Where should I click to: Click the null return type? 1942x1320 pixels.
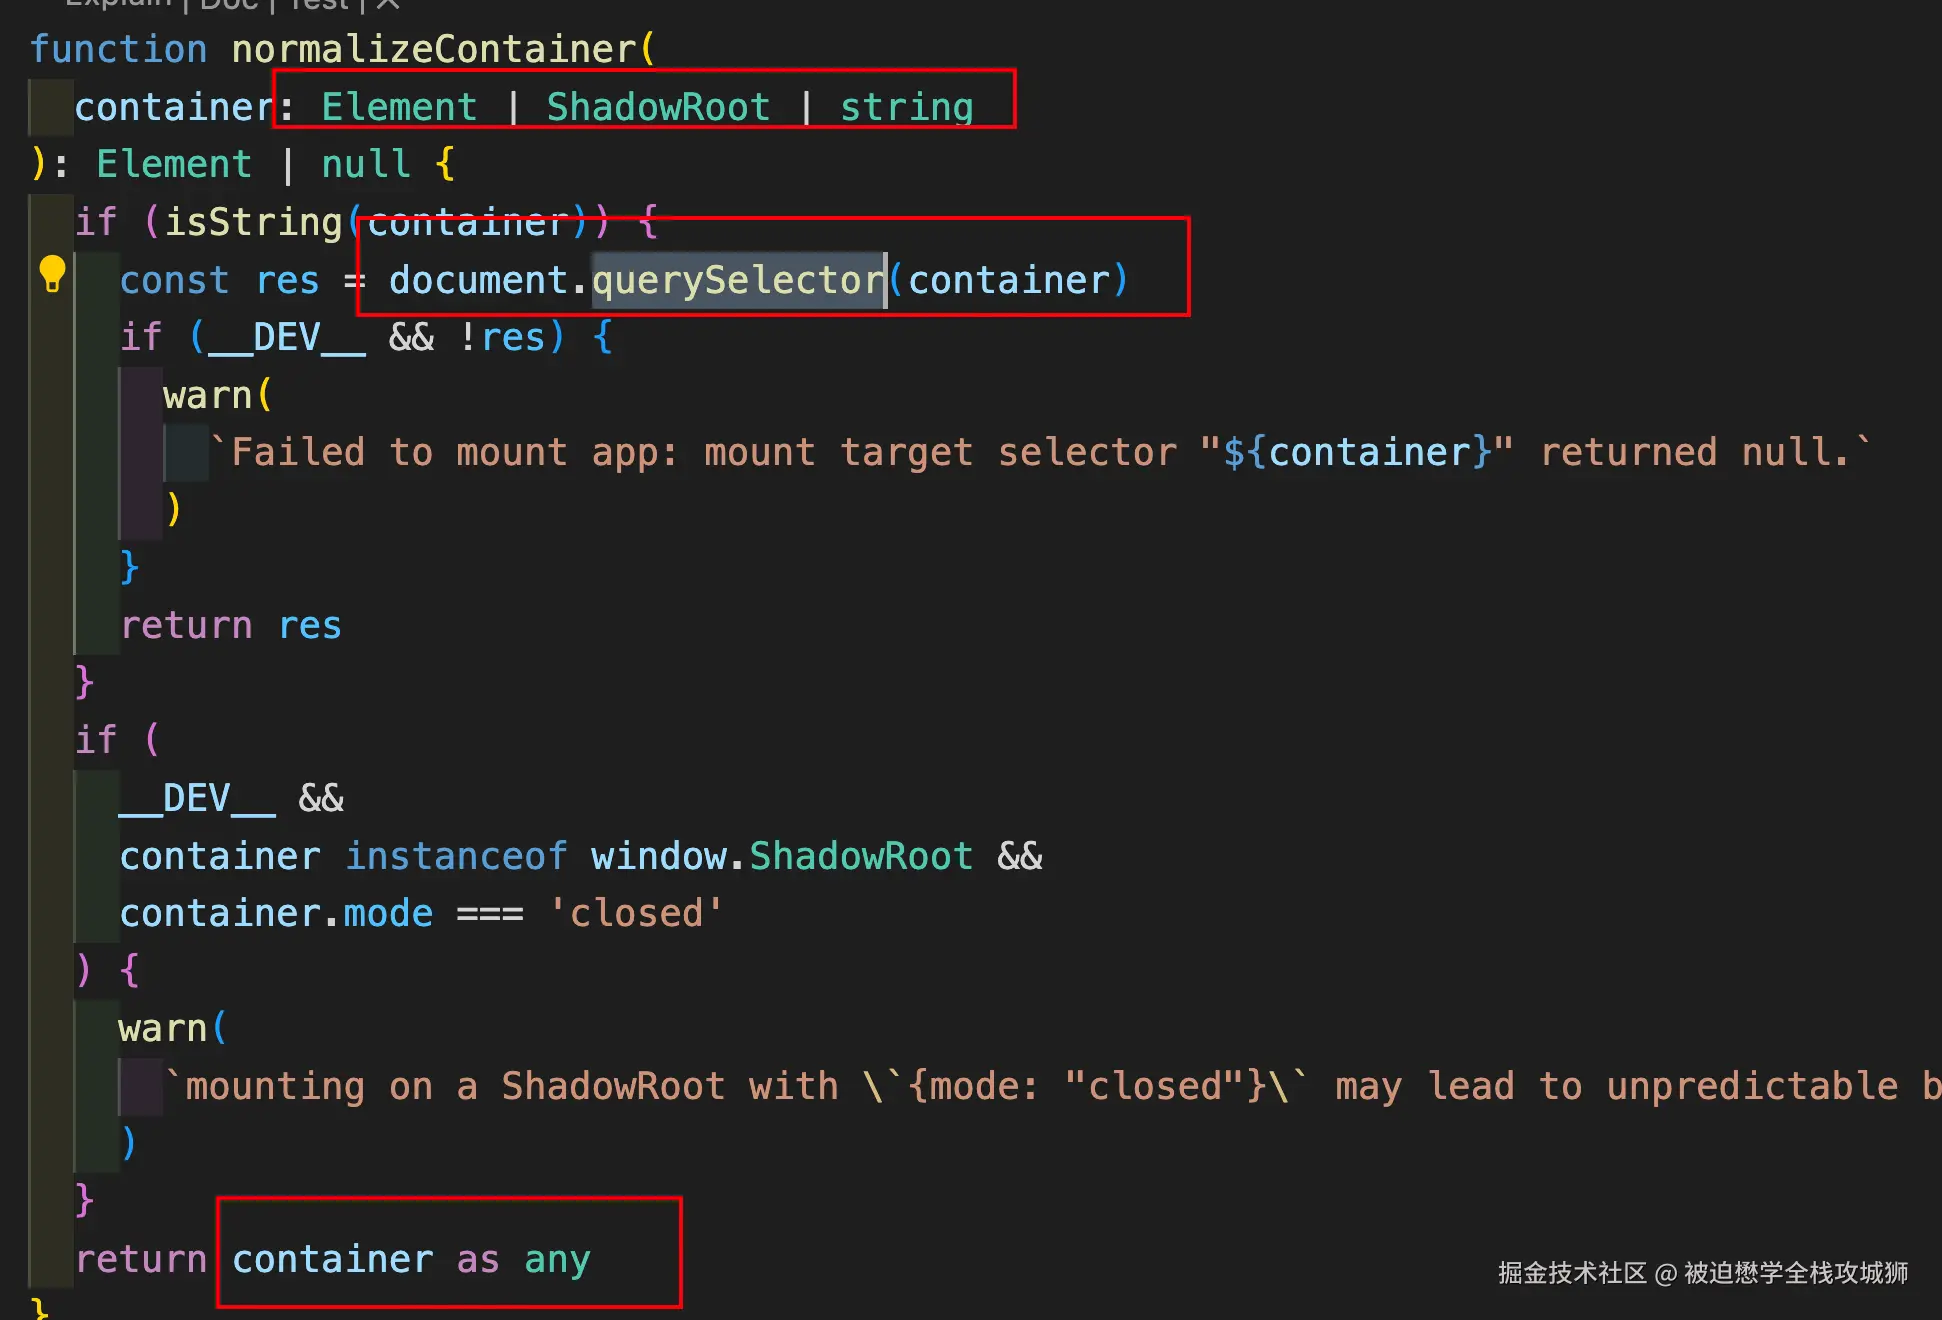pyautogui.click(x=366, y=164)
